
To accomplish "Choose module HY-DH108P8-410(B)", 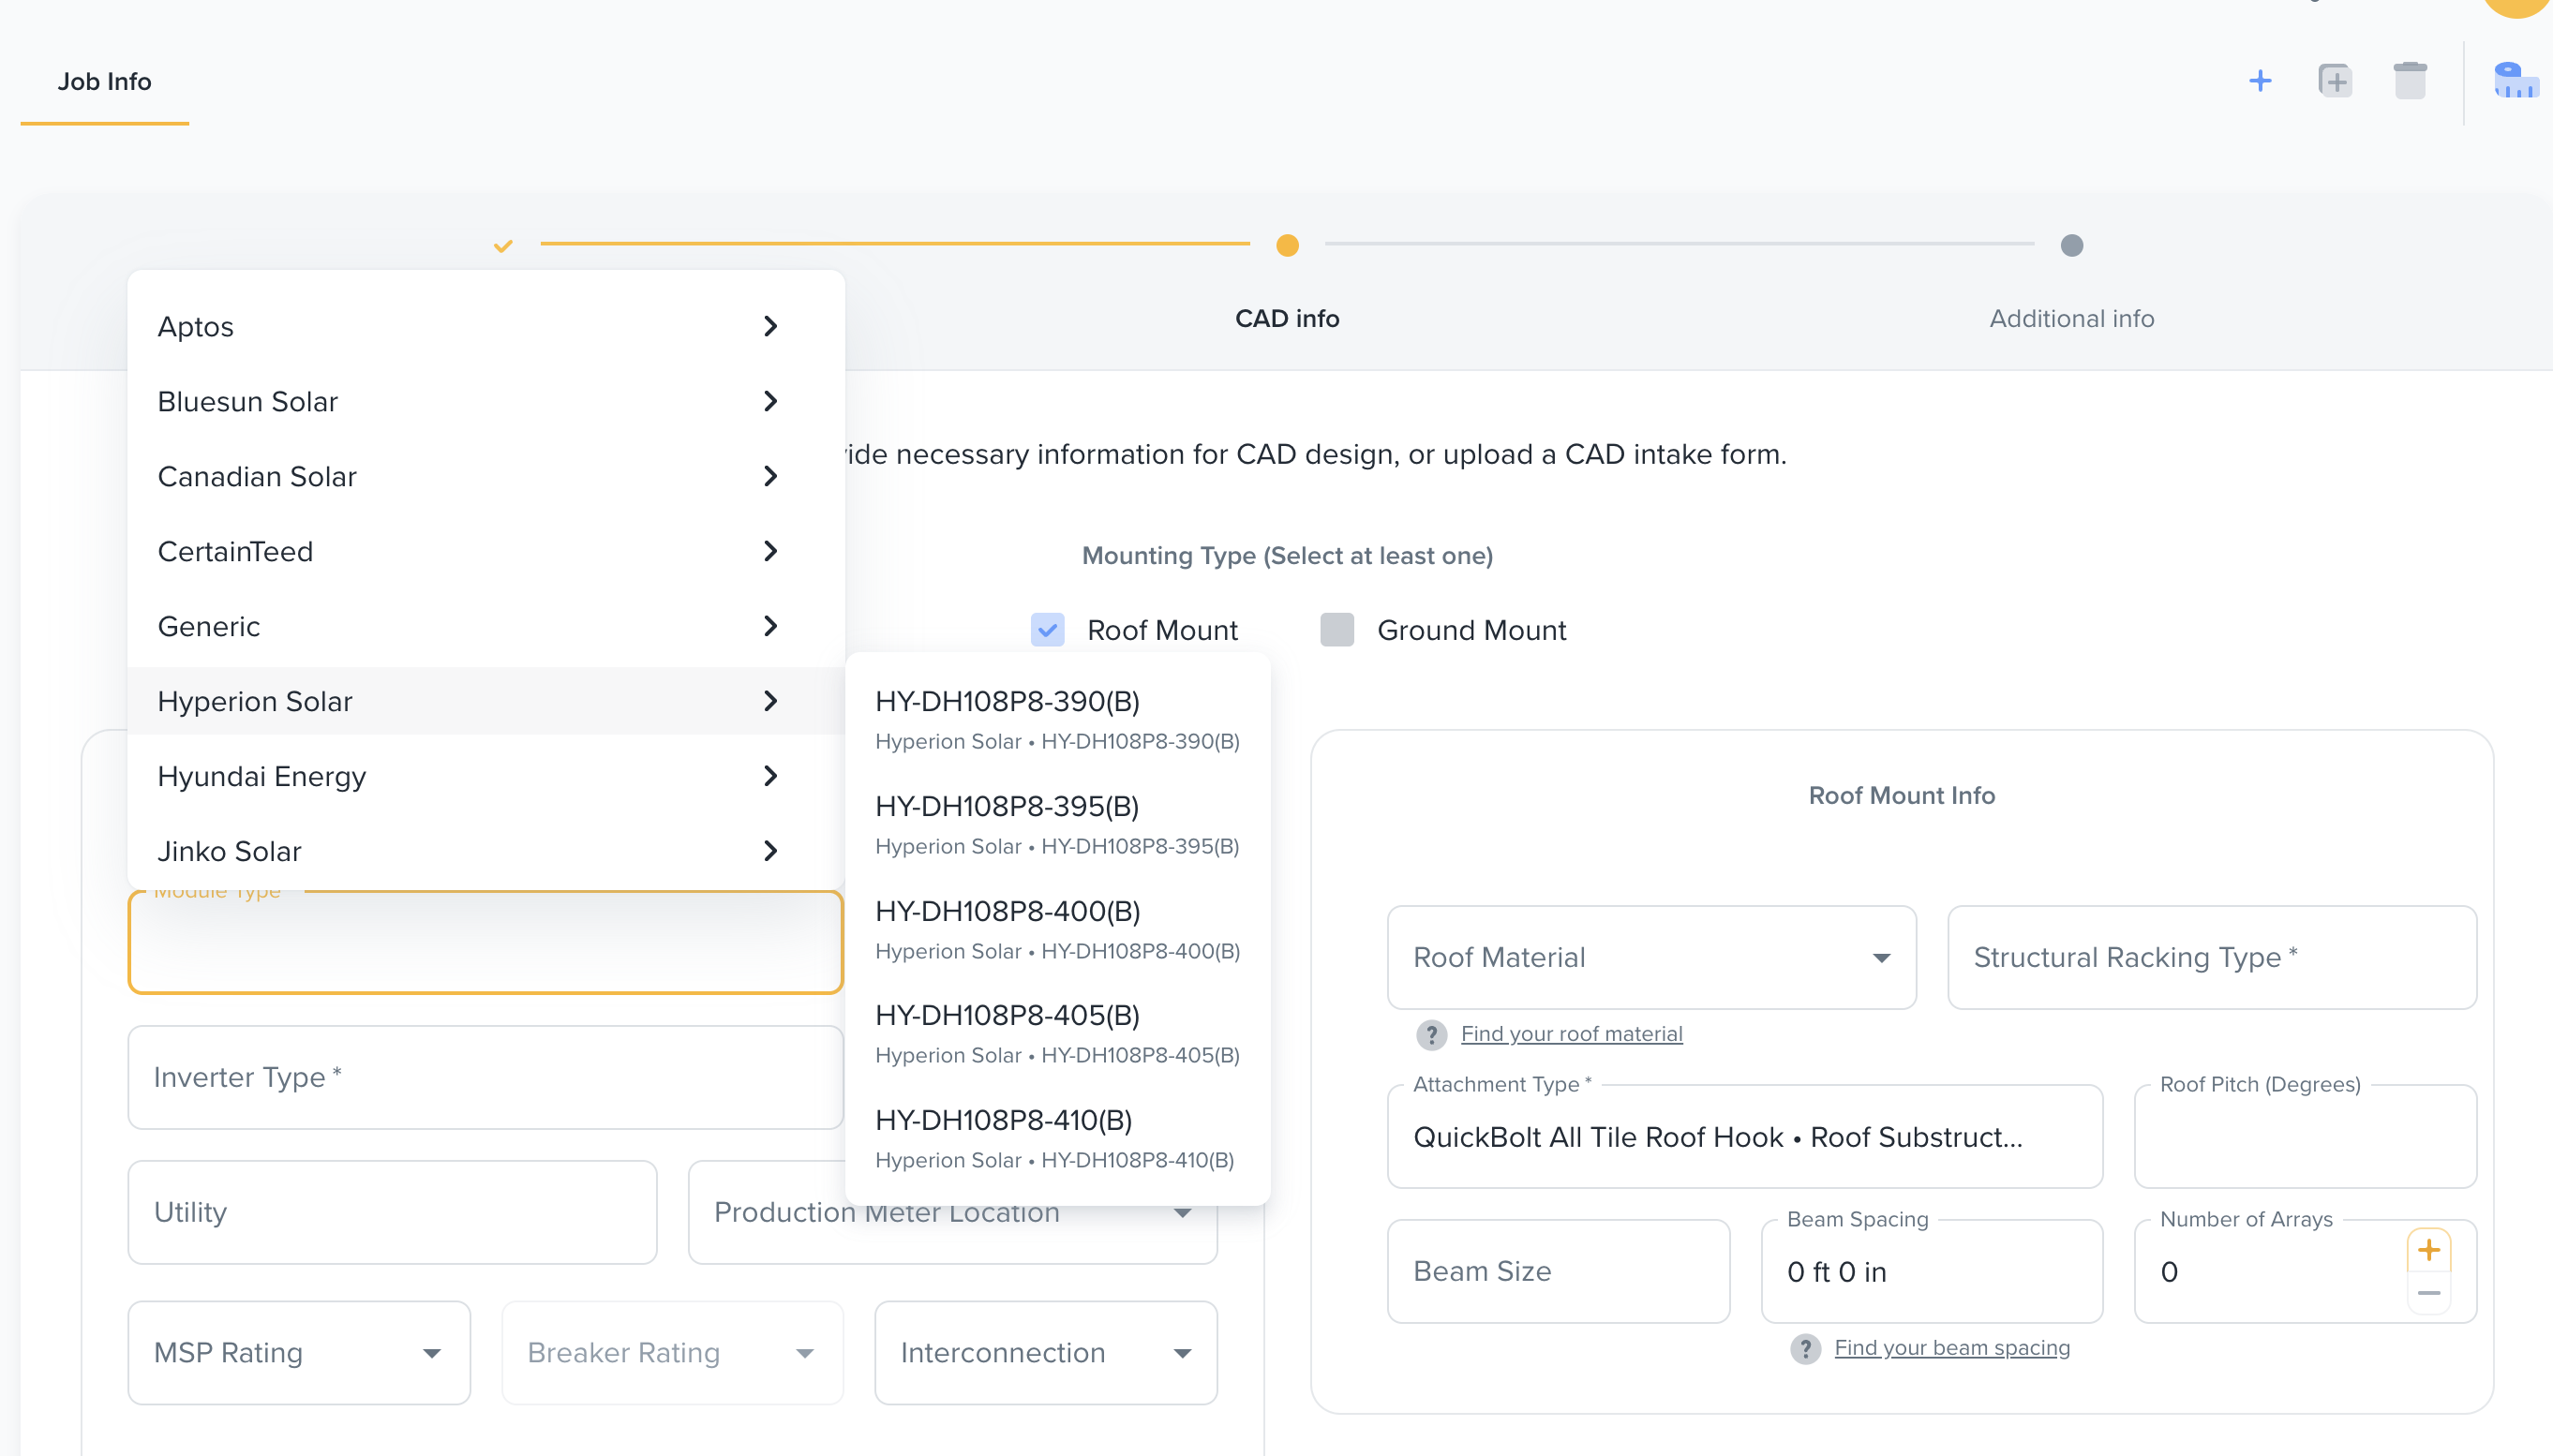I will [1058, 1138].
